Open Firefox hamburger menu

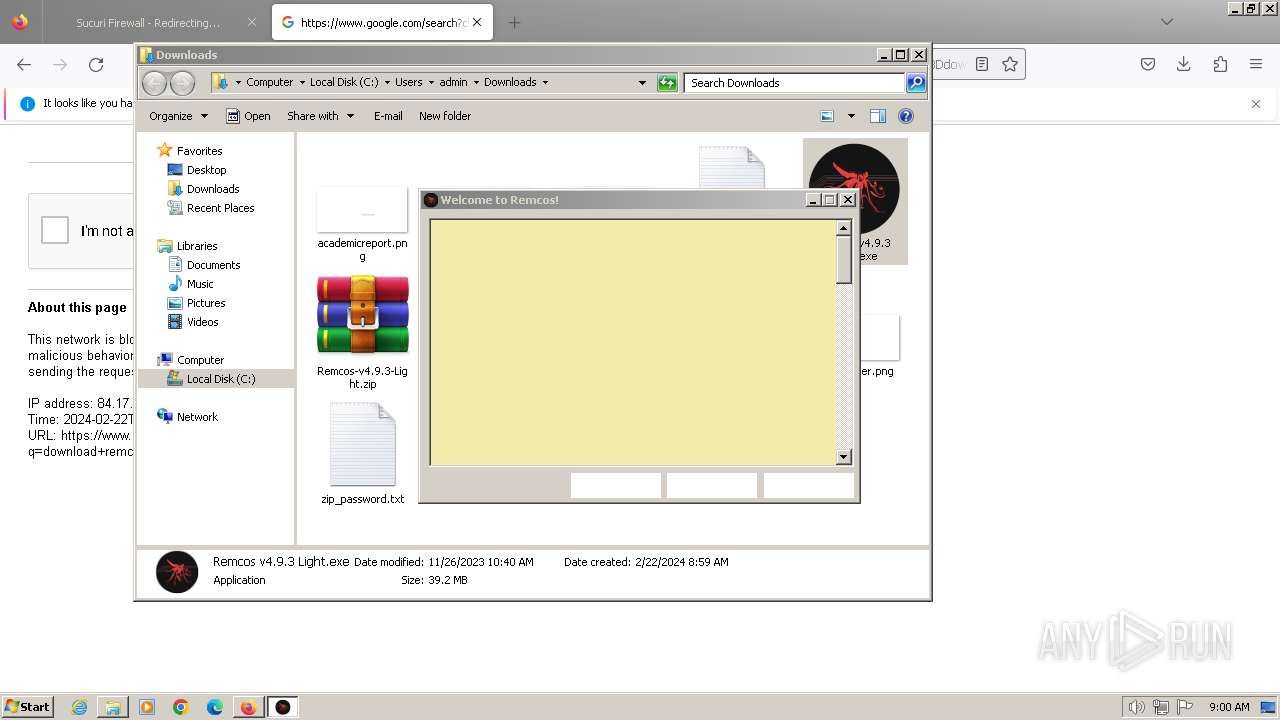(1256, 64)
